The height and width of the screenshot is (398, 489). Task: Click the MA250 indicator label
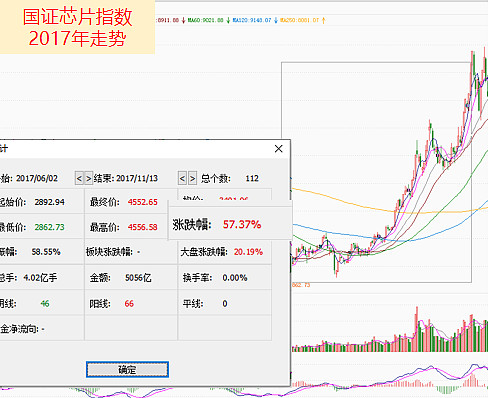coord(299,20)
